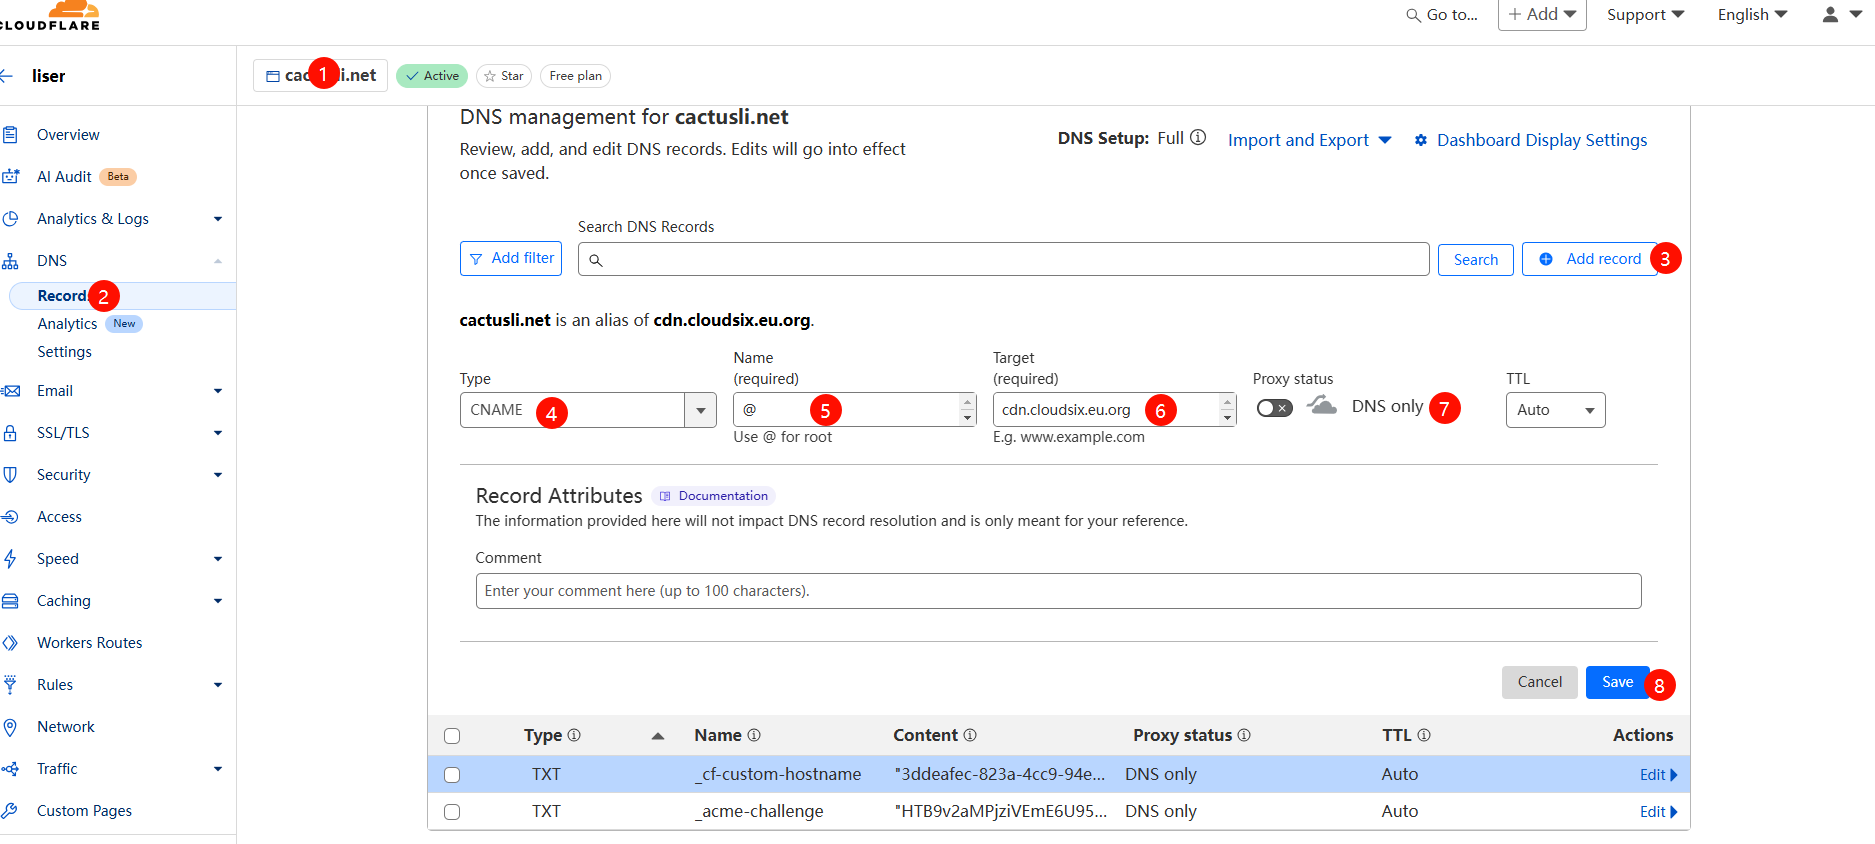This screenshot has width=1875, height=844.
Task: Open Go to... quick search
Action: point(1442,15)
